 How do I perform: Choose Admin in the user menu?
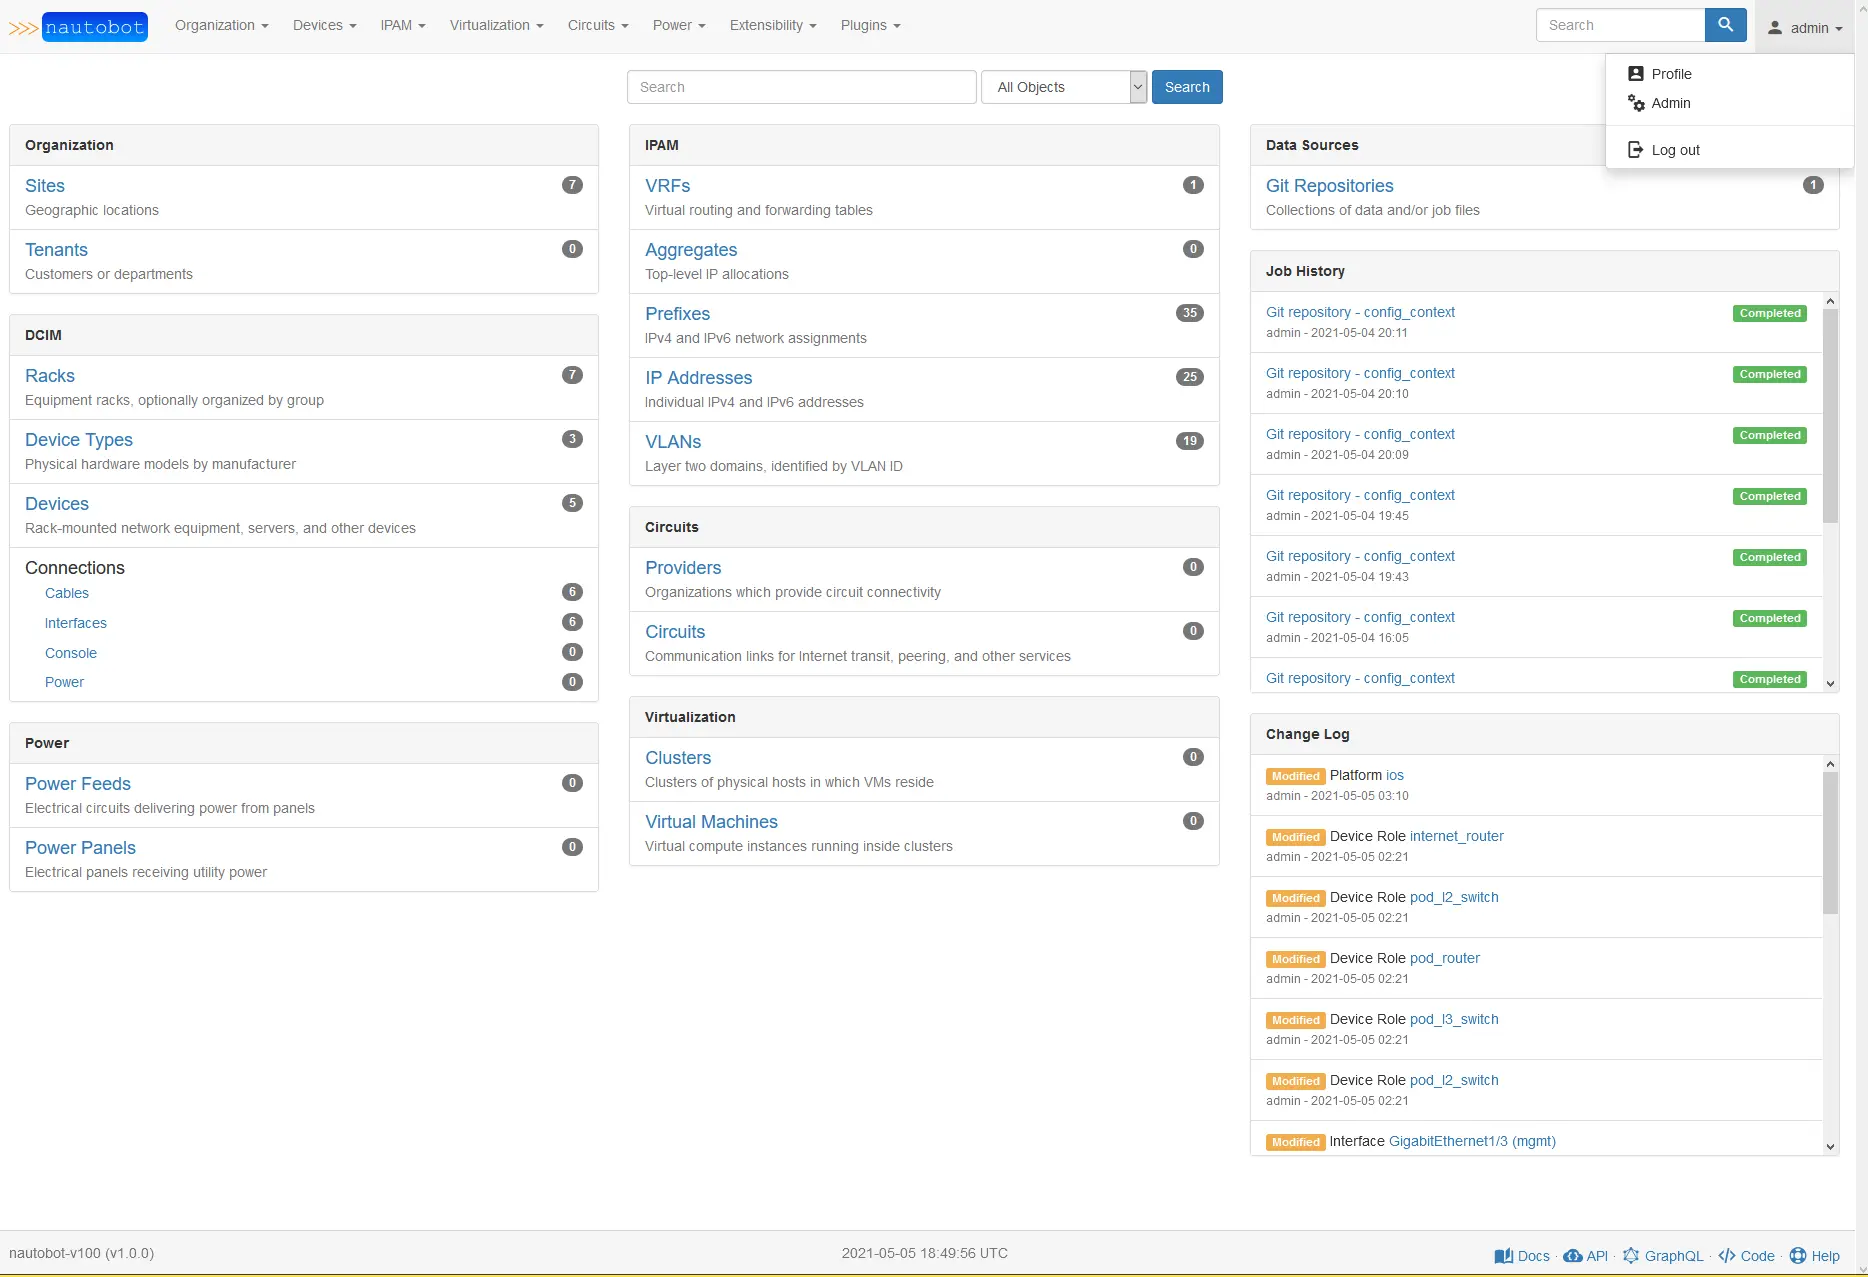(x=1670, y=103)
